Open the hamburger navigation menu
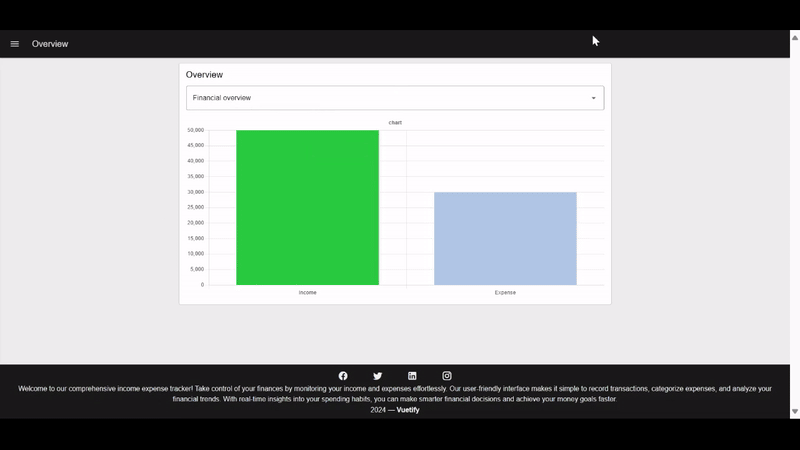 pos(15,44)
